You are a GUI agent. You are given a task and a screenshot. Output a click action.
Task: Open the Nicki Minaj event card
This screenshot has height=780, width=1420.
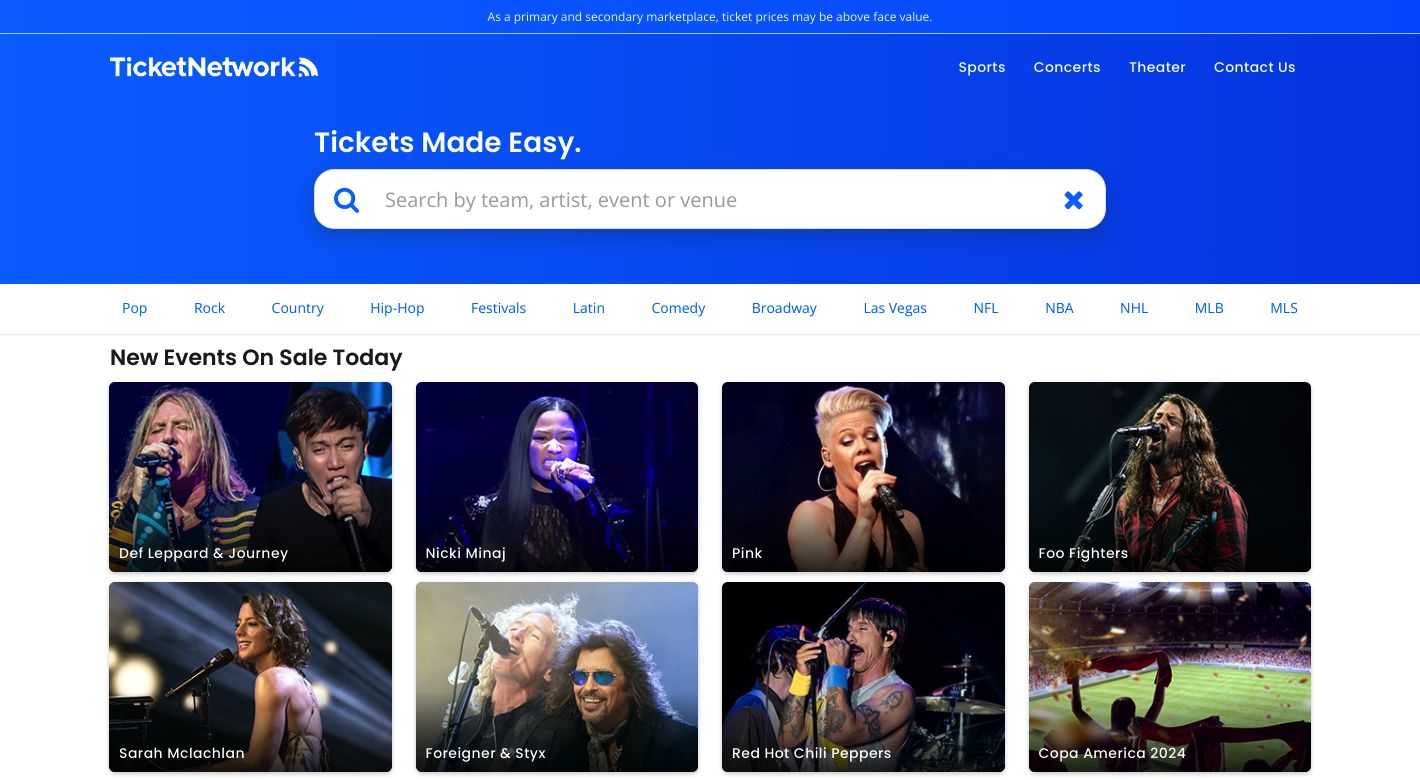[x=557, y=477]
